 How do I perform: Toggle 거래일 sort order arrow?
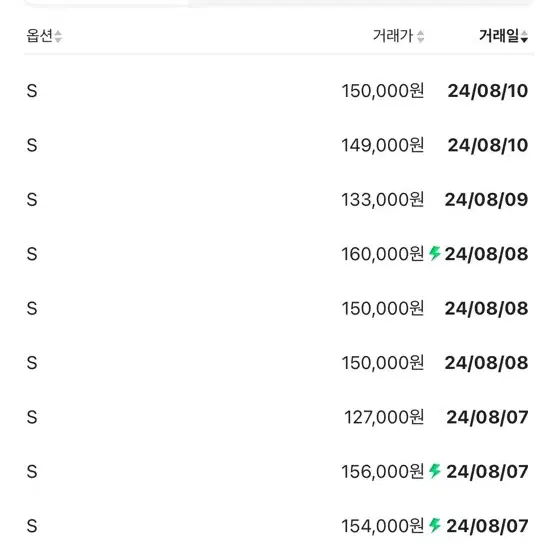pyautogui.click(x=524, y=36)
